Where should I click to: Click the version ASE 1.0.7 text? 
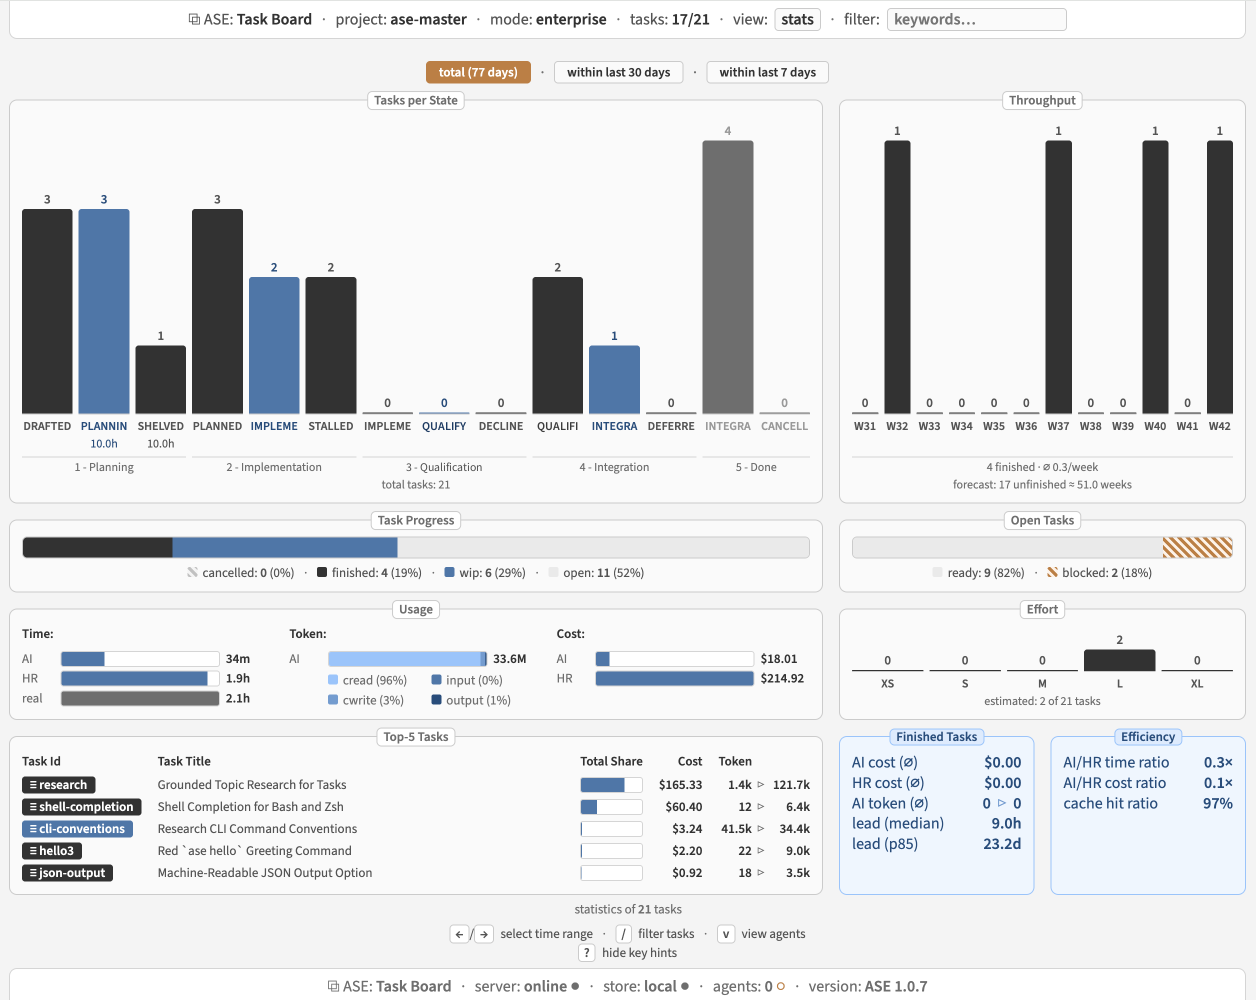click(x=867, y=986)
